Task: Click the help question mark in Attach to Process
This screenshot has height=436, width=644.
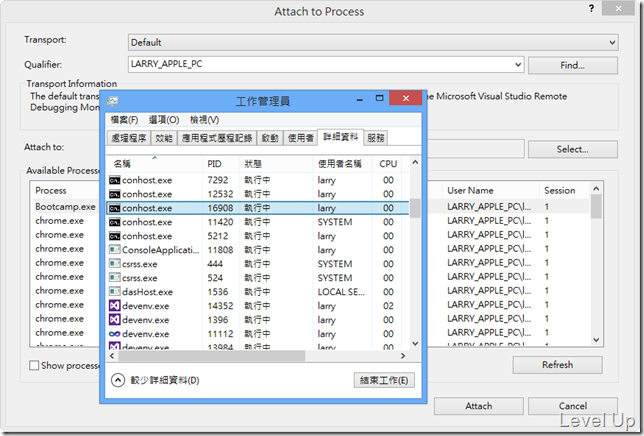Action: (x=591, y=8)
